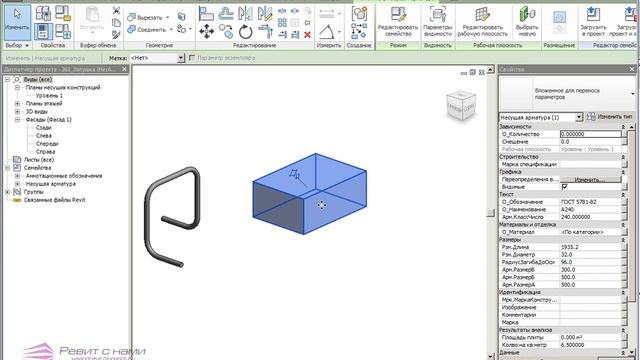
Task: Open the Метка <Нет> dropdown
Action: [x=181, y=58]
